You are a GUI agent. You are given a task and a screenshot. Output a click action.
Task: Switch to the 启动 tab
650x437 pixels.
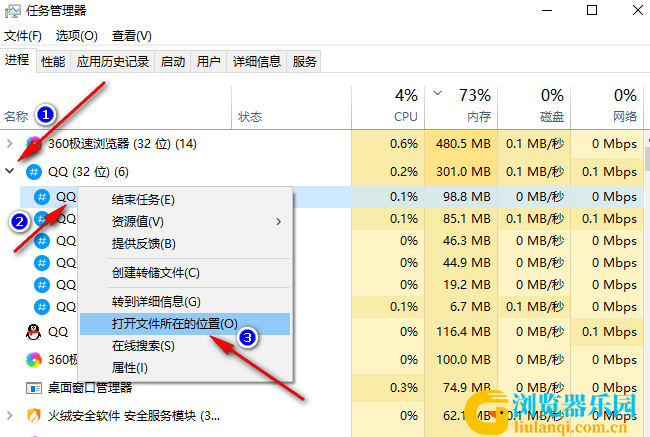point(173,62)
